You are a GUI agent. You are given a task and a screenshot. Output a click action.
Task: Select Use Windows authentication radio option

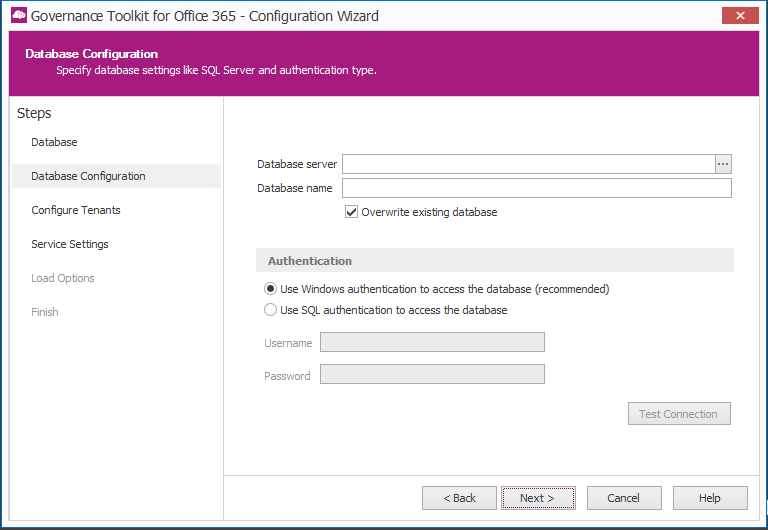coord(270,289)
